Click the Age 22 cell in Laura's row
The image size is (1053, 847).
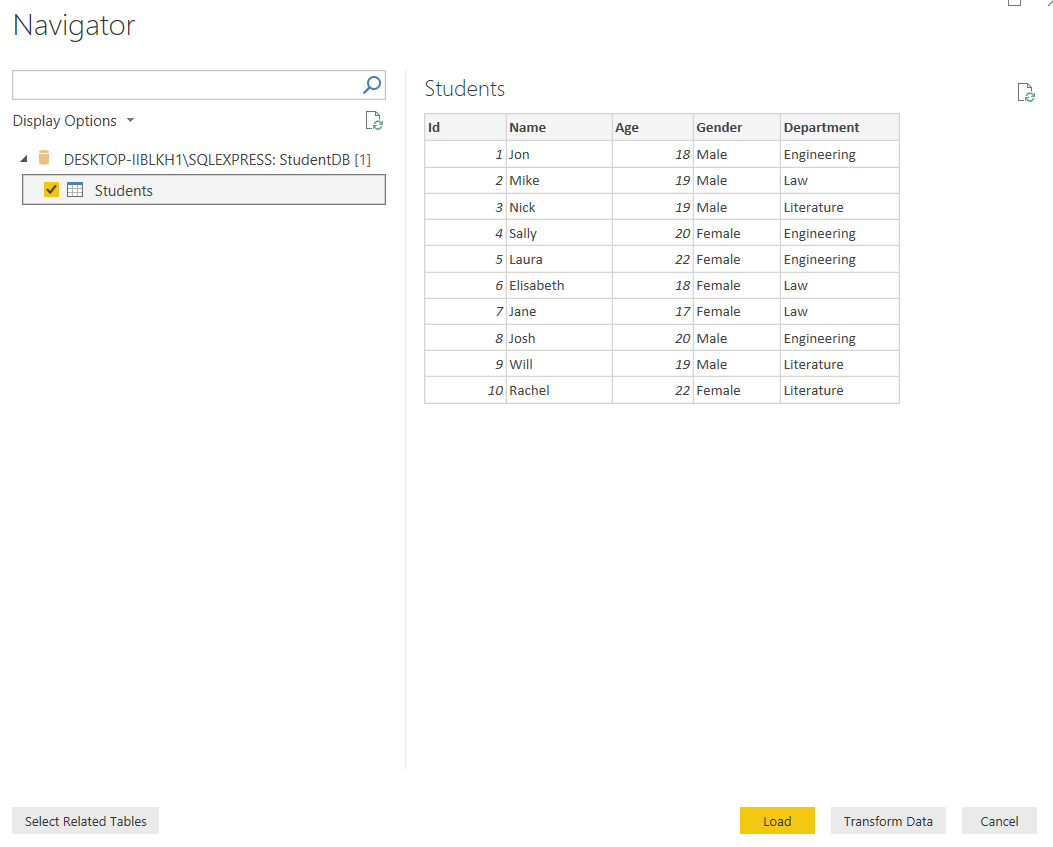pos(653,259)
